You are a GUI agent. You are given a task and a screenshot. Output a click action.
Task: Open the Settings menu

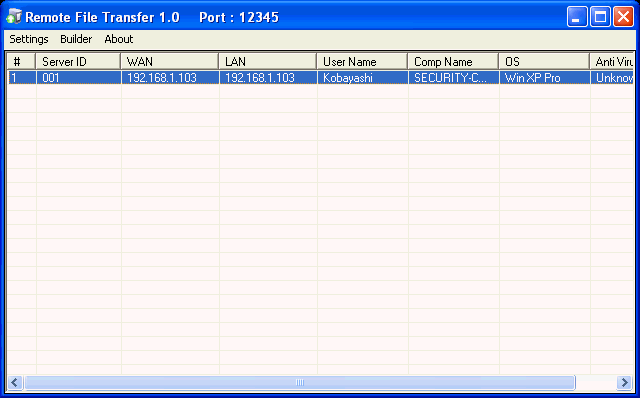(29, 39)
